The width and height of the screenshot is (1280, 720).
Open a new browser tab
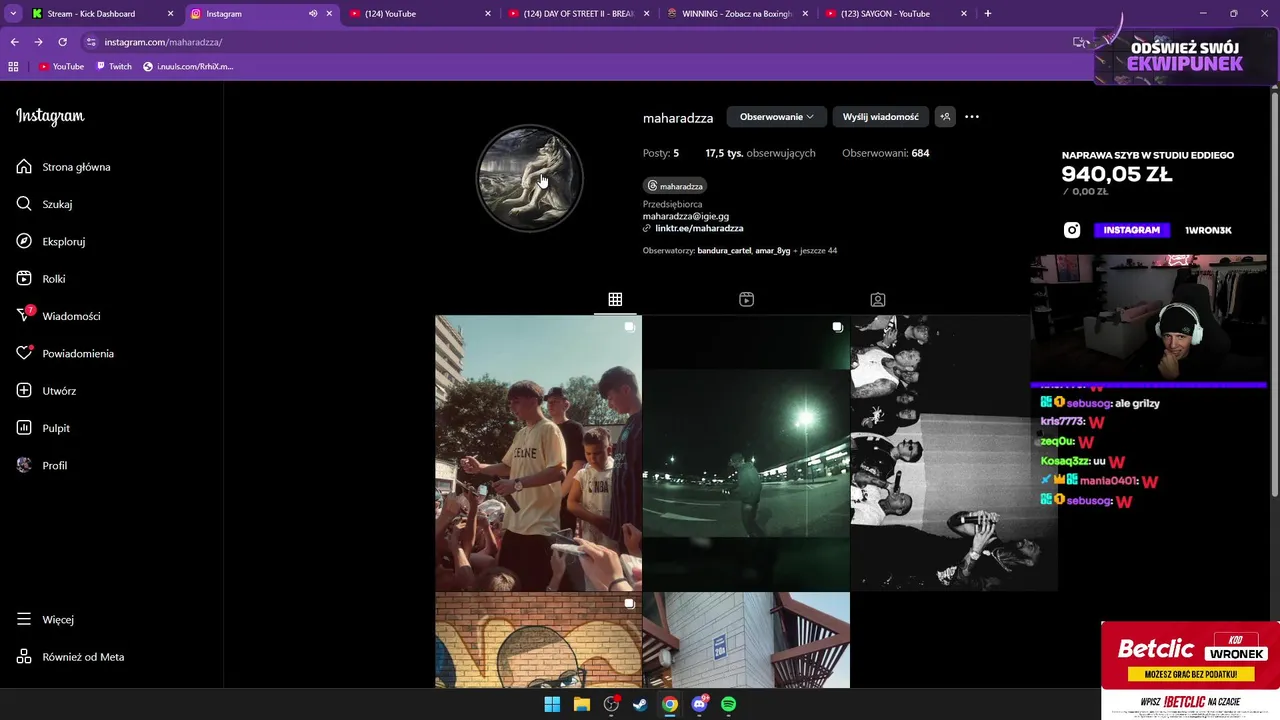point(988,14)
